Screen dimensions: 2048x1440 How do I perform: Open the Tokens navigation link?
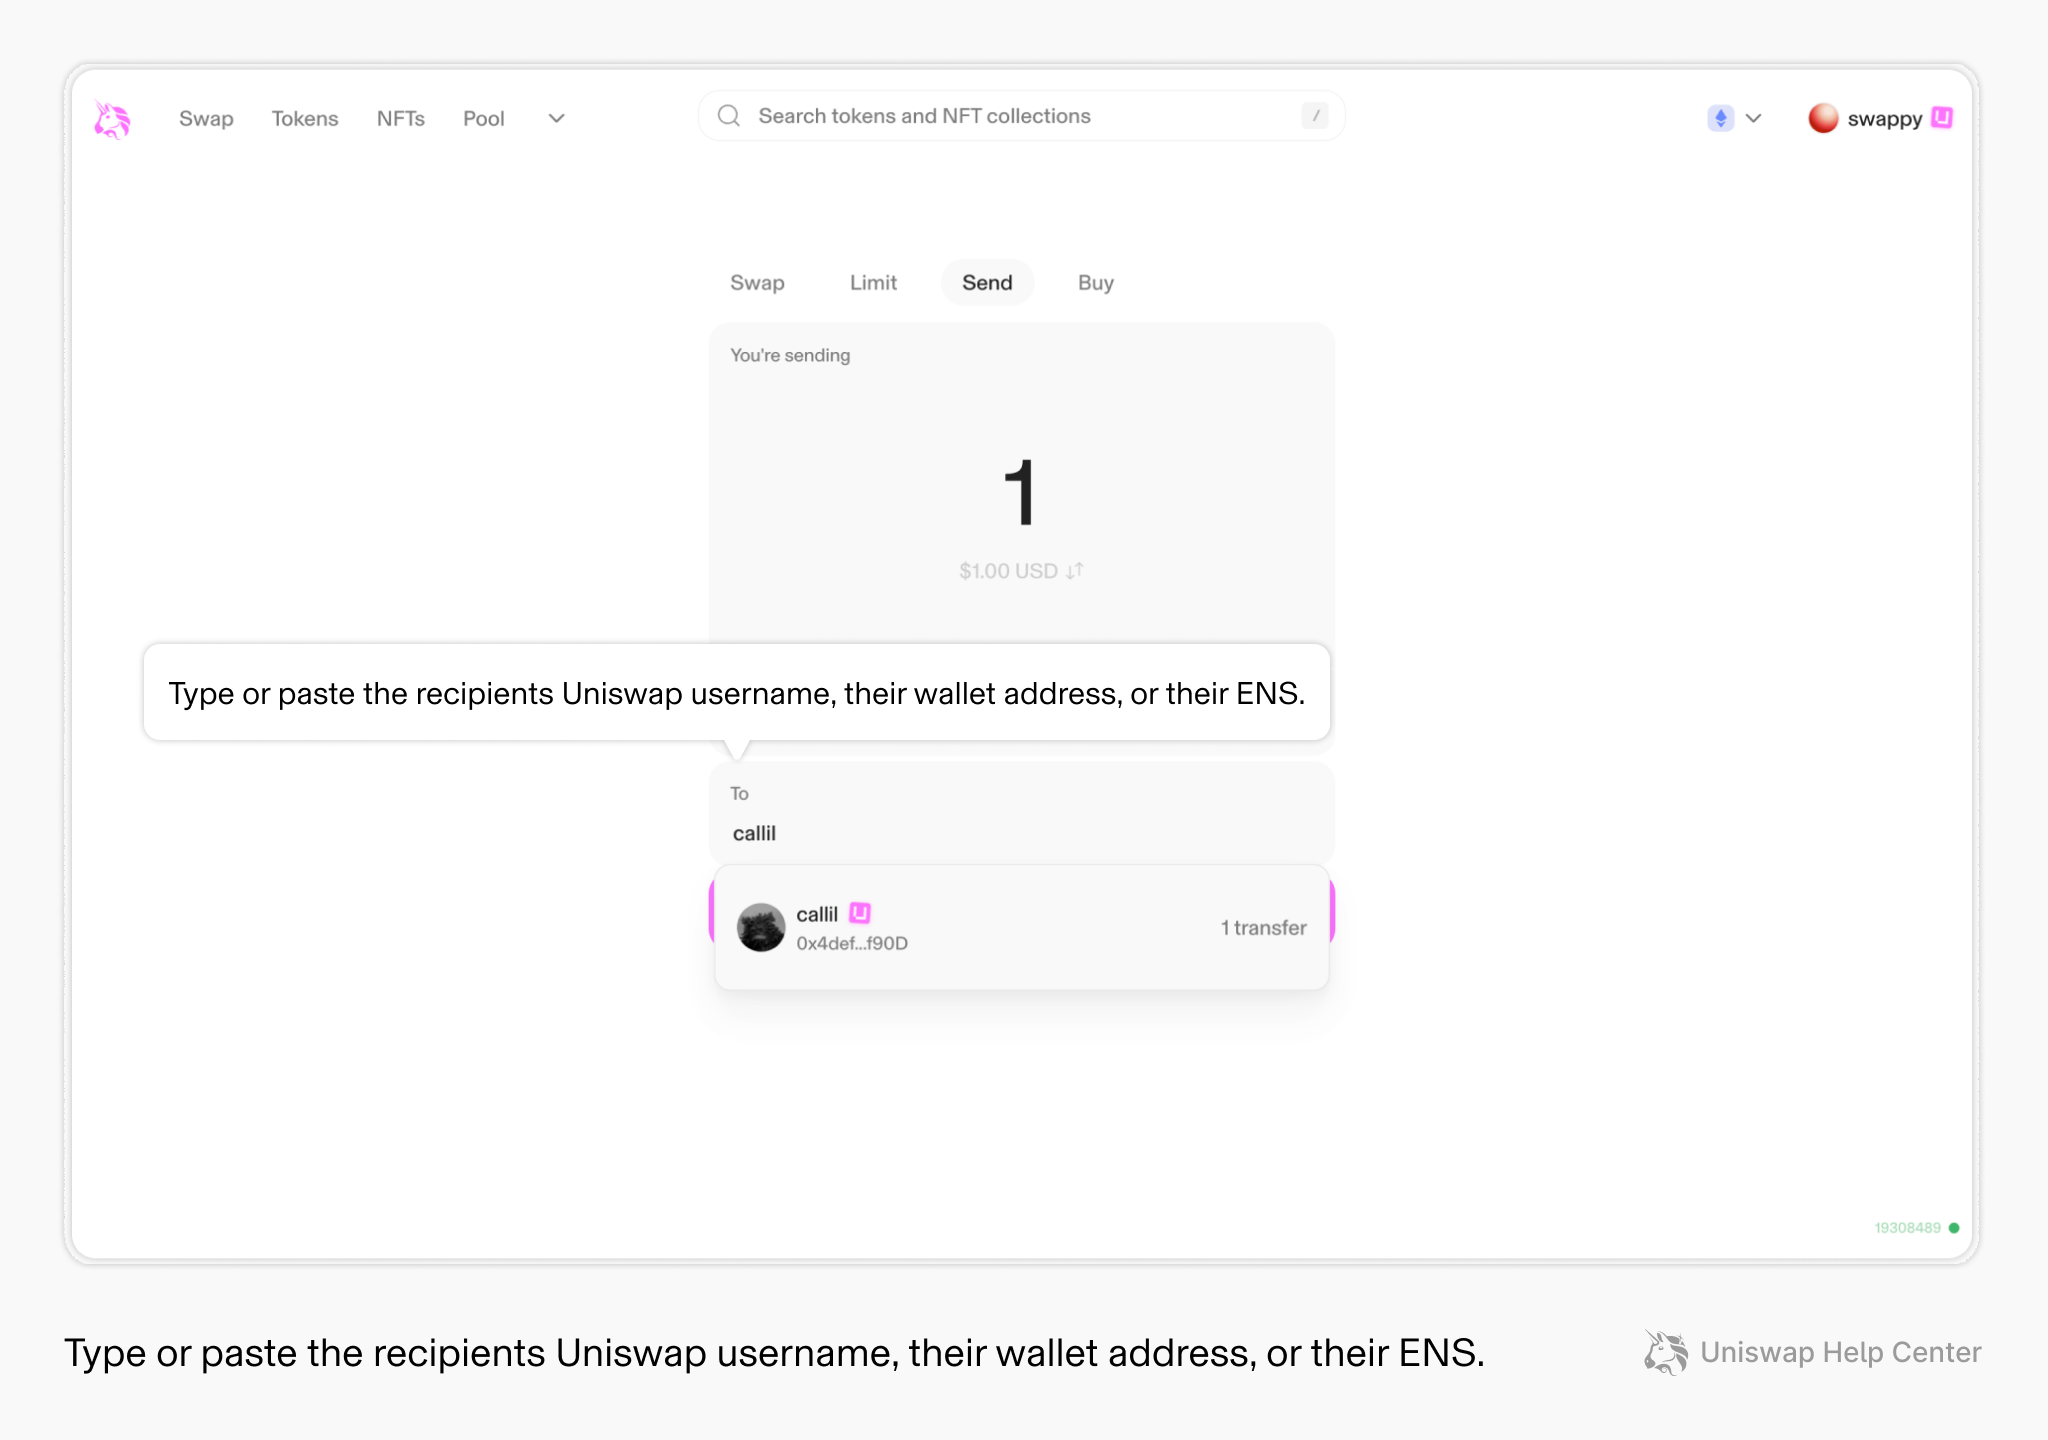(x=305, y=119)
